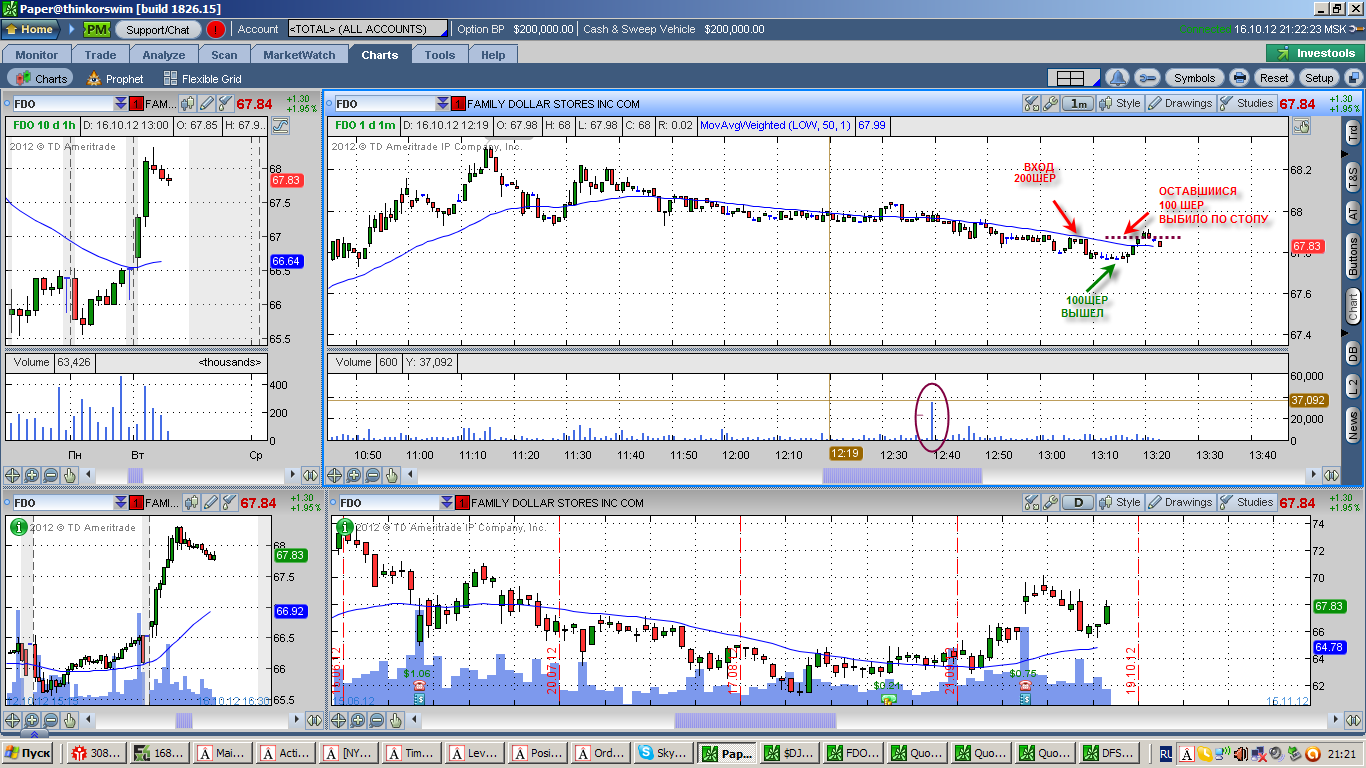Click the red record circle icon
1366x768 pixels.
click(216, 29)
